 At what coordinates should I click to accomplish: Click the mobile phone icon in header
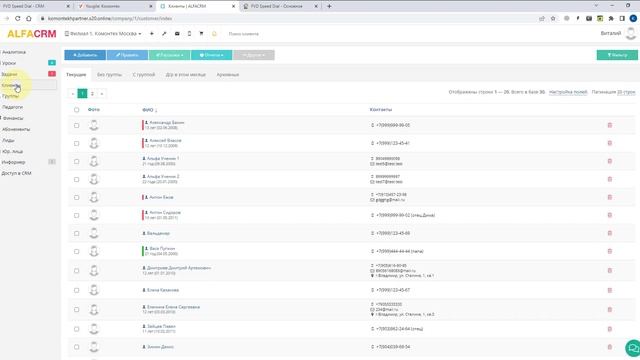coord(189,33)
